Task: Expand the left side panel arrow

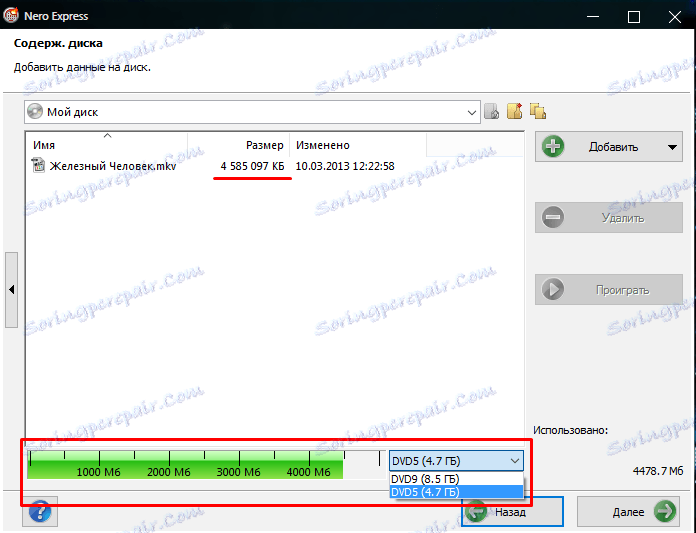Action: point(12,290)
